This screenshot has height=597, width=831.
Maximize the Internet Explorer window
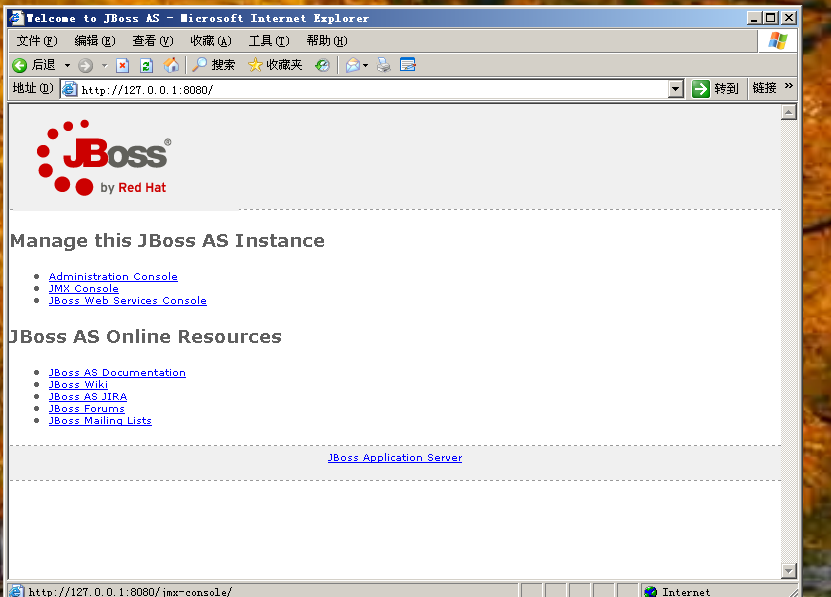[771, 18]
